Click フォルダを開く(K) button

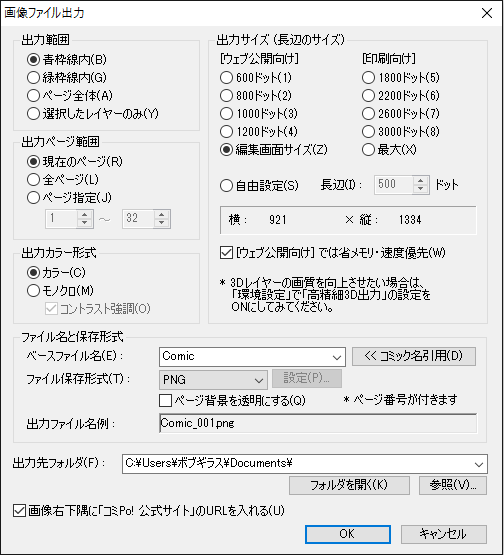click(349, 485)
